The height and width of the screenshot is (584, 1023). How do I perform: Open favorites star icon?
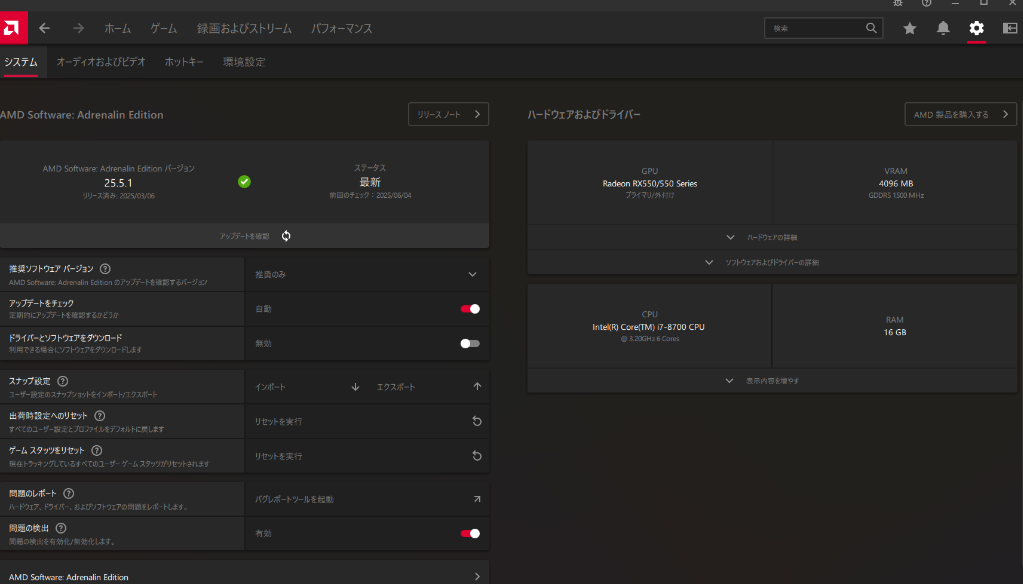[909, 28]
